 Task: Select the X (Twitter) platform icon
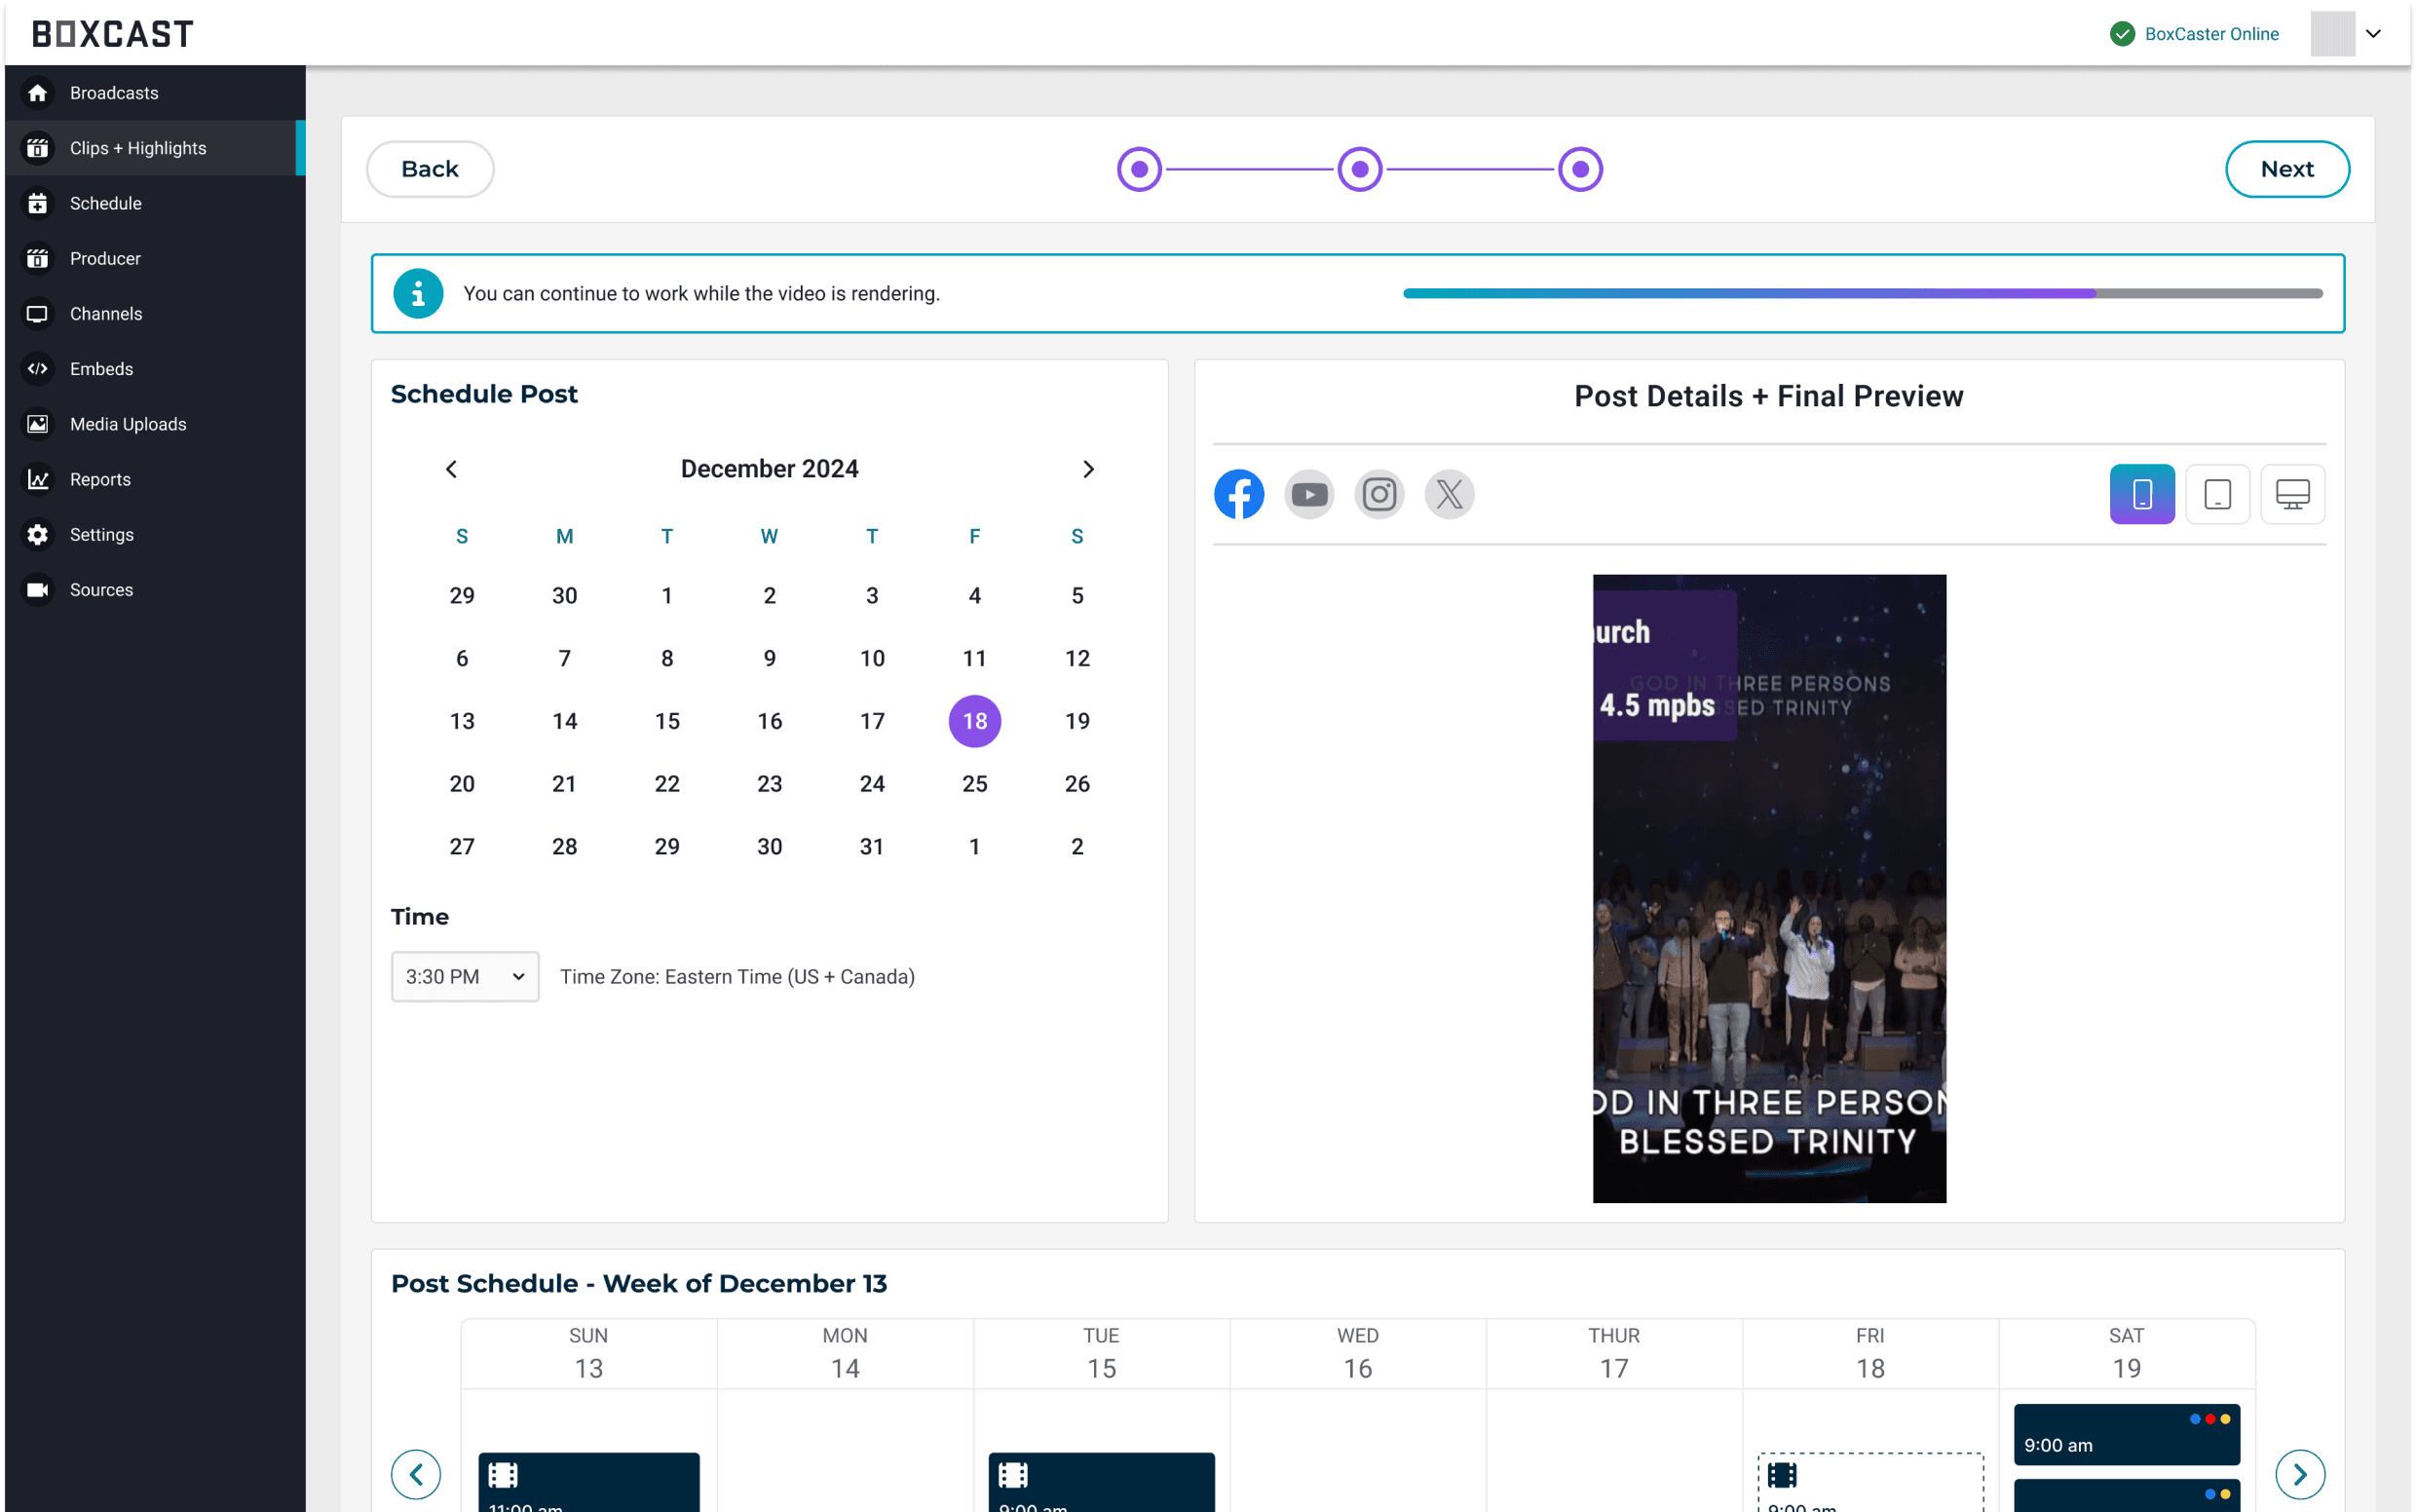click(1449, 494)
